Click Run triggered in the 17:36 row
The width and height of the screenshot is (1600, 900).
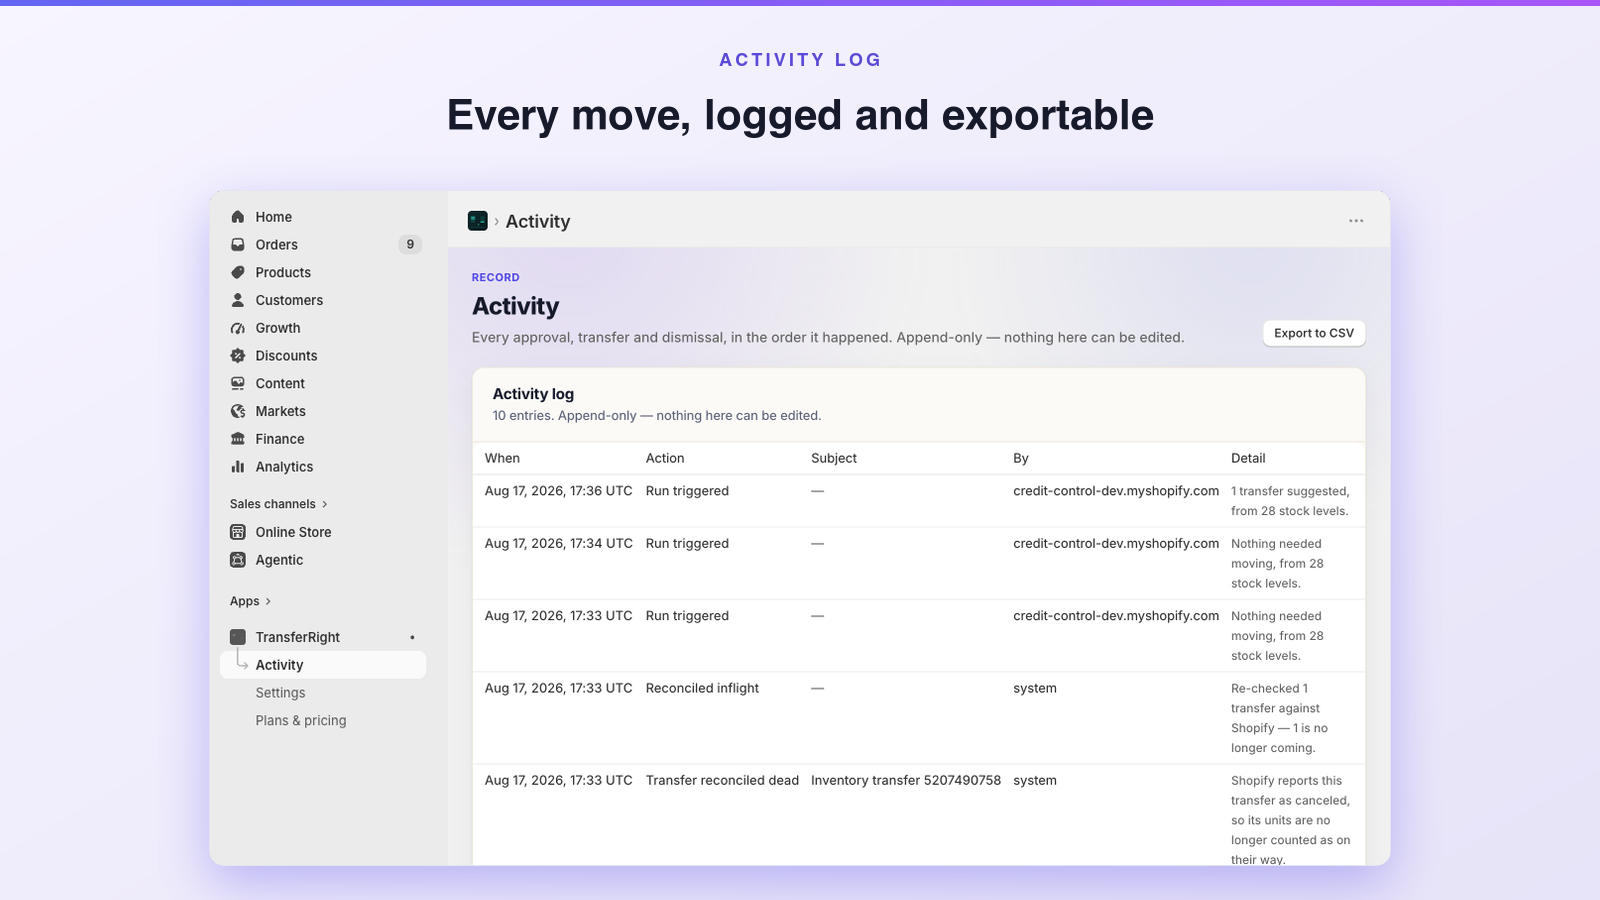click(x=687, y=491)
